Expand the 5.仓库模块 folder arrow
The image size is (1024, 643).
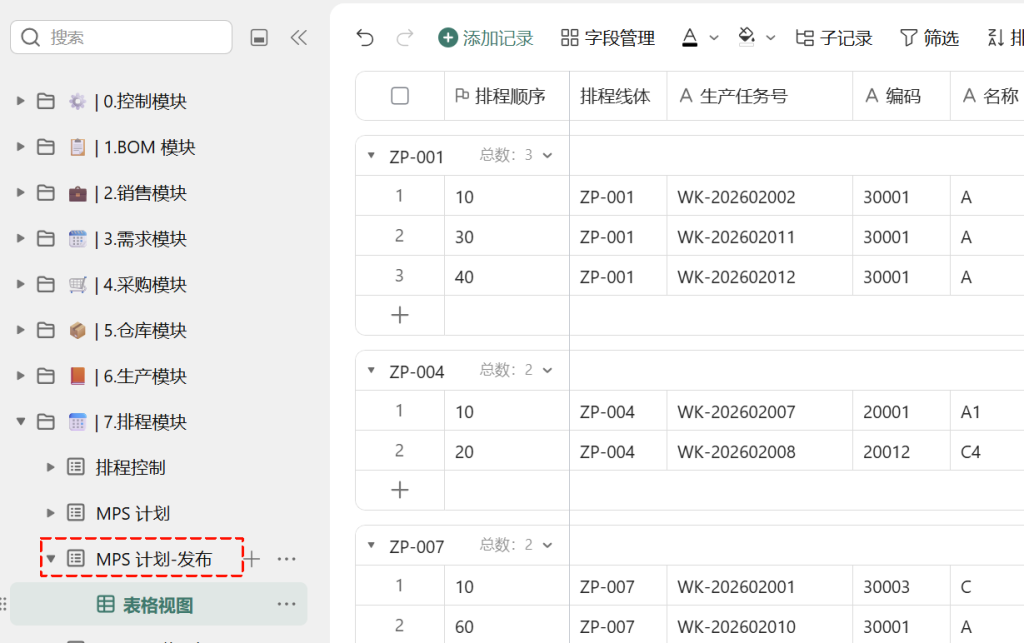(20, 330)
